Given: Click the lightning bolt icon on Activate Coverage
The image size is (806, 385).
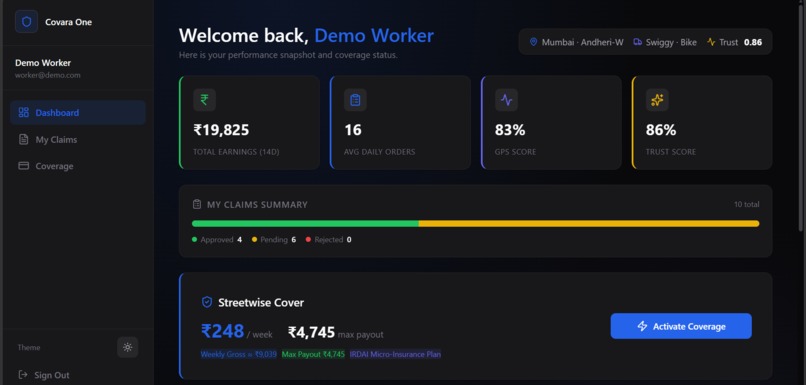Looking at the screenshot, I should point(642,326).
